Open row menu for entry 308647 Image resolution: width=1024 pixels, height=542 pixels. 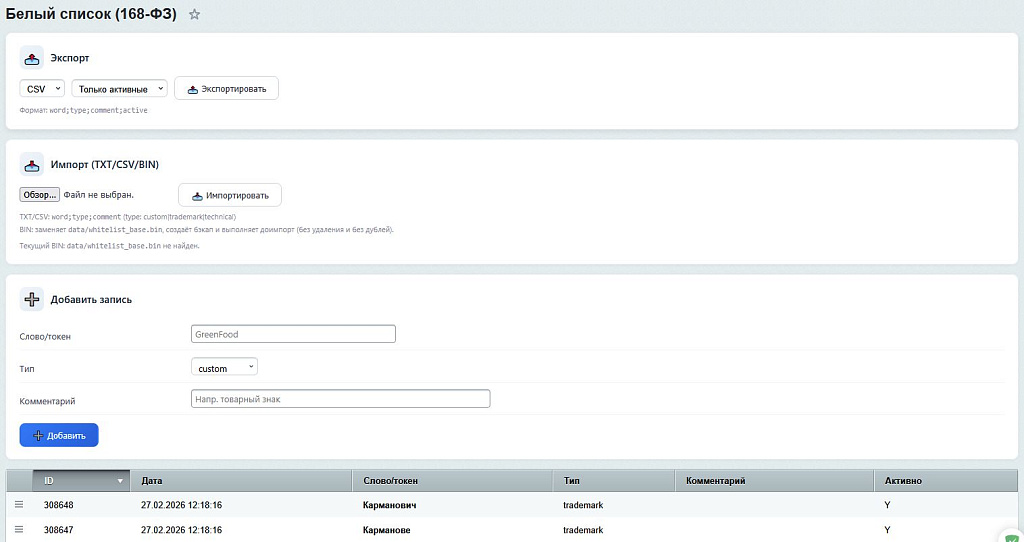click(19, 529)
